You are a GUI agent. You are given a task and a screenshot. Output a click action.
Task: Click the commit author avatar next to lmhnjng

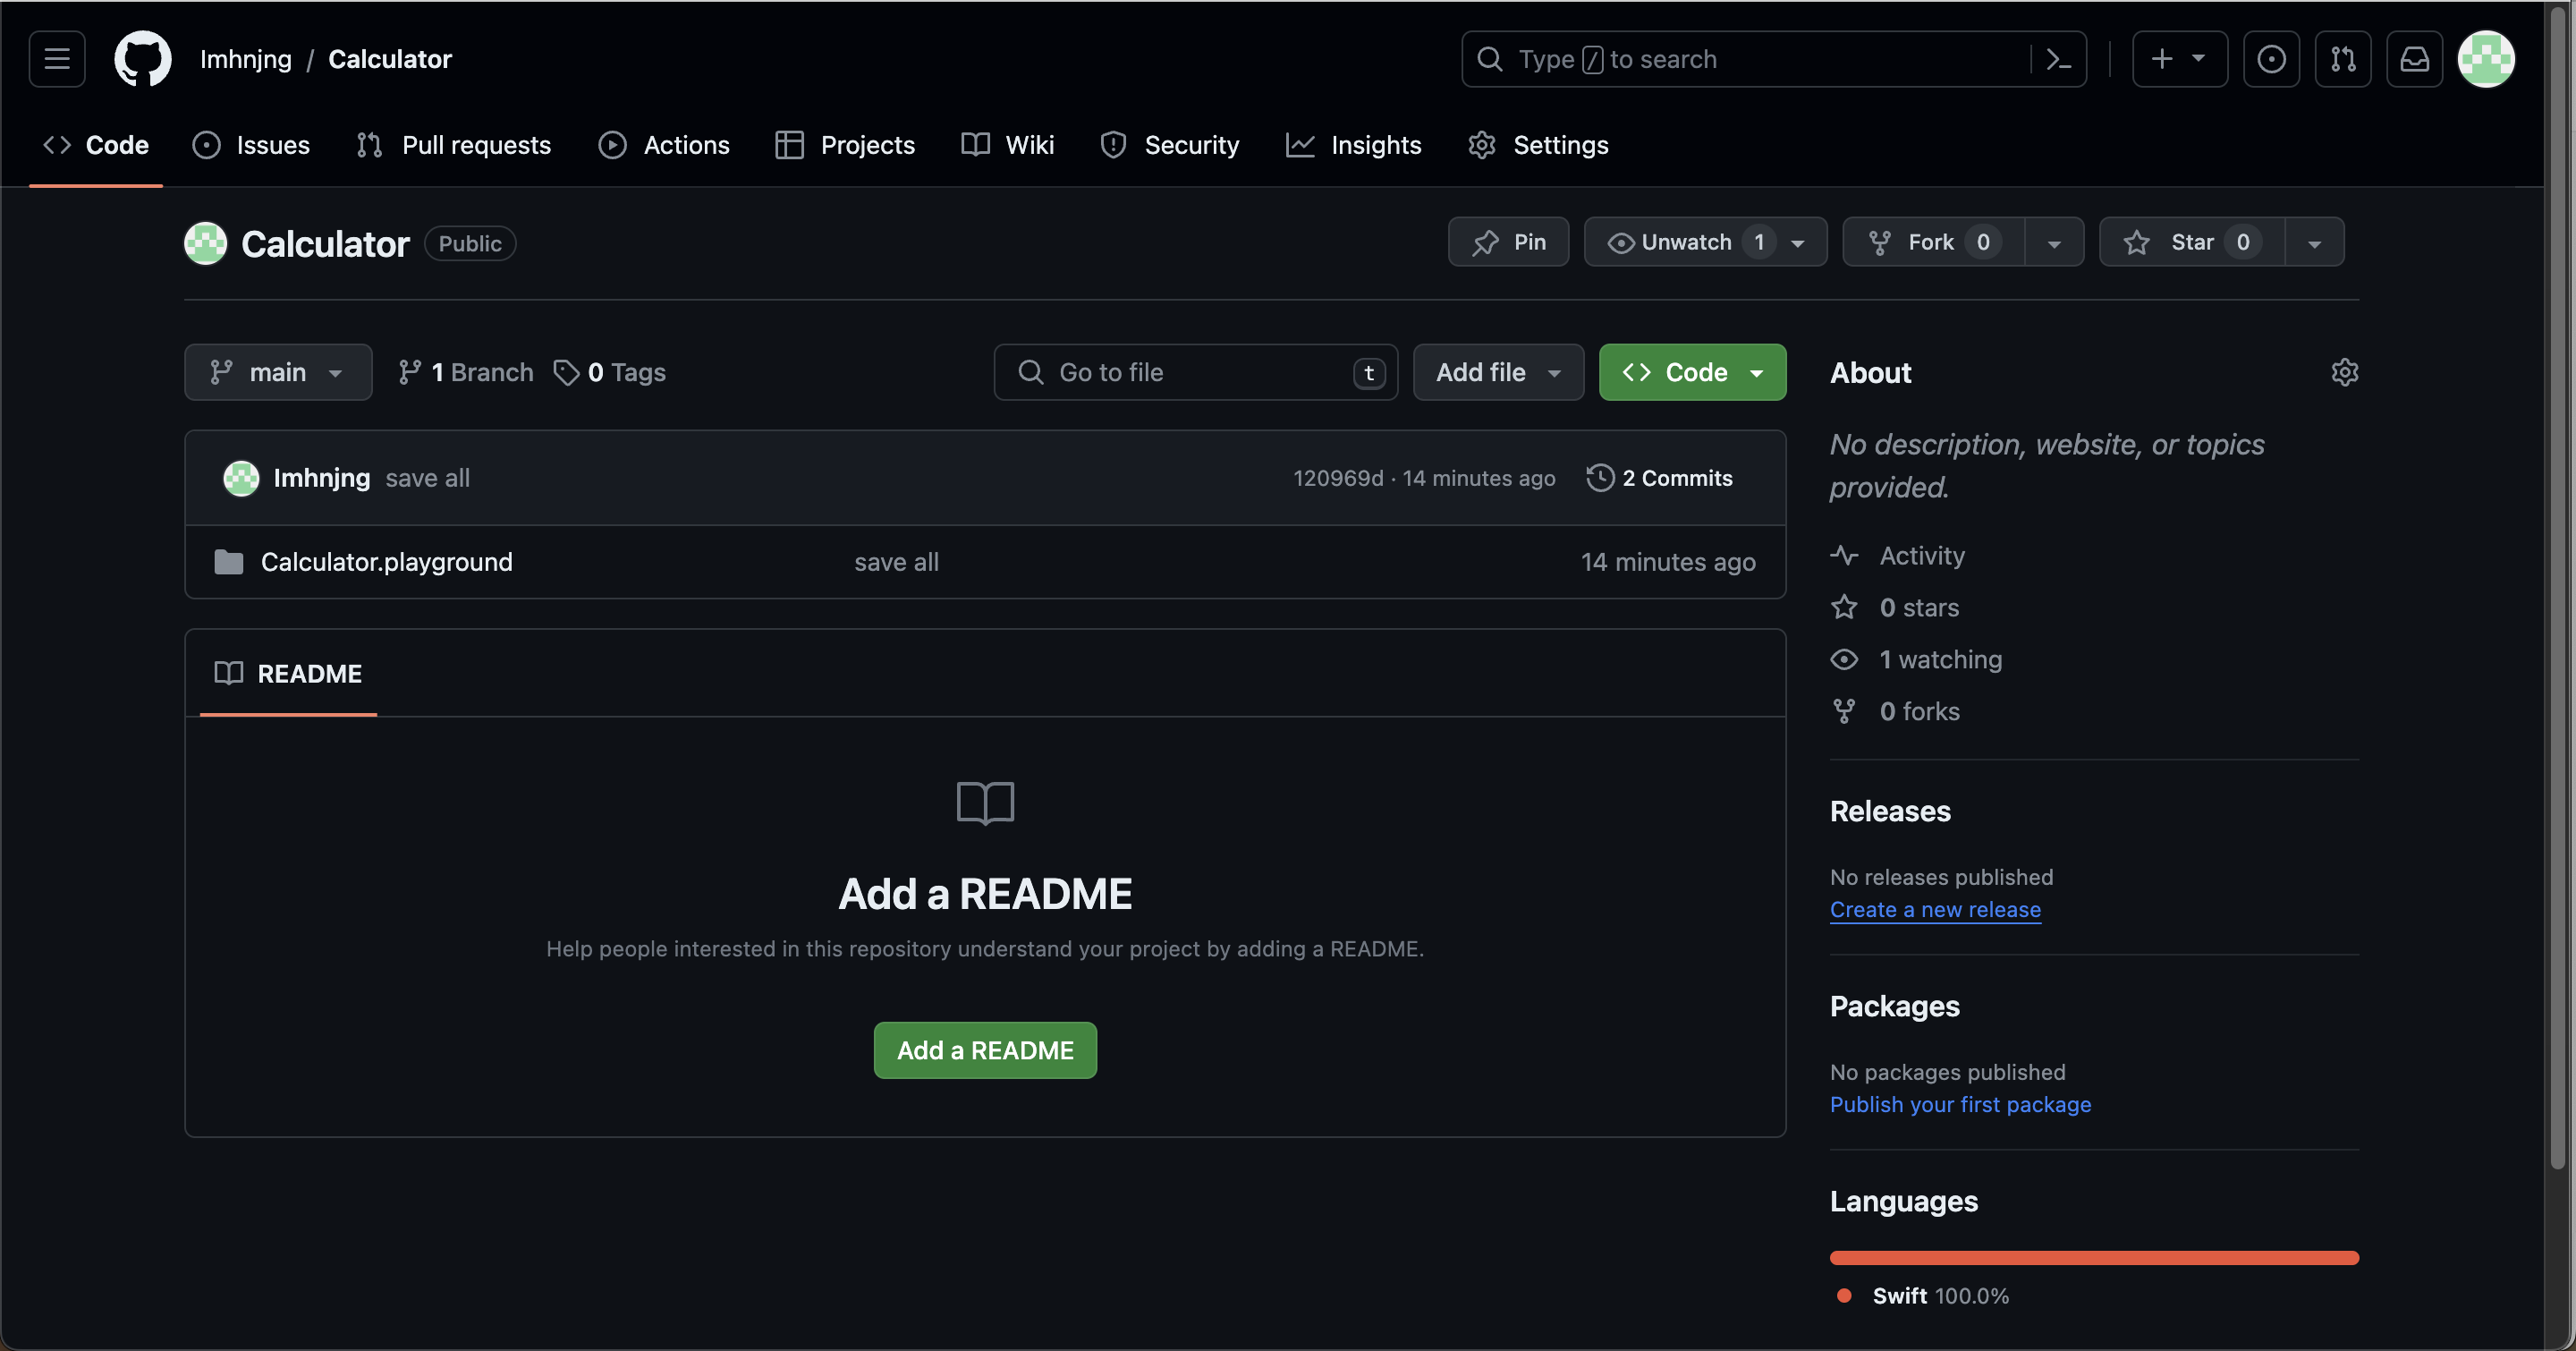[241, 478]
